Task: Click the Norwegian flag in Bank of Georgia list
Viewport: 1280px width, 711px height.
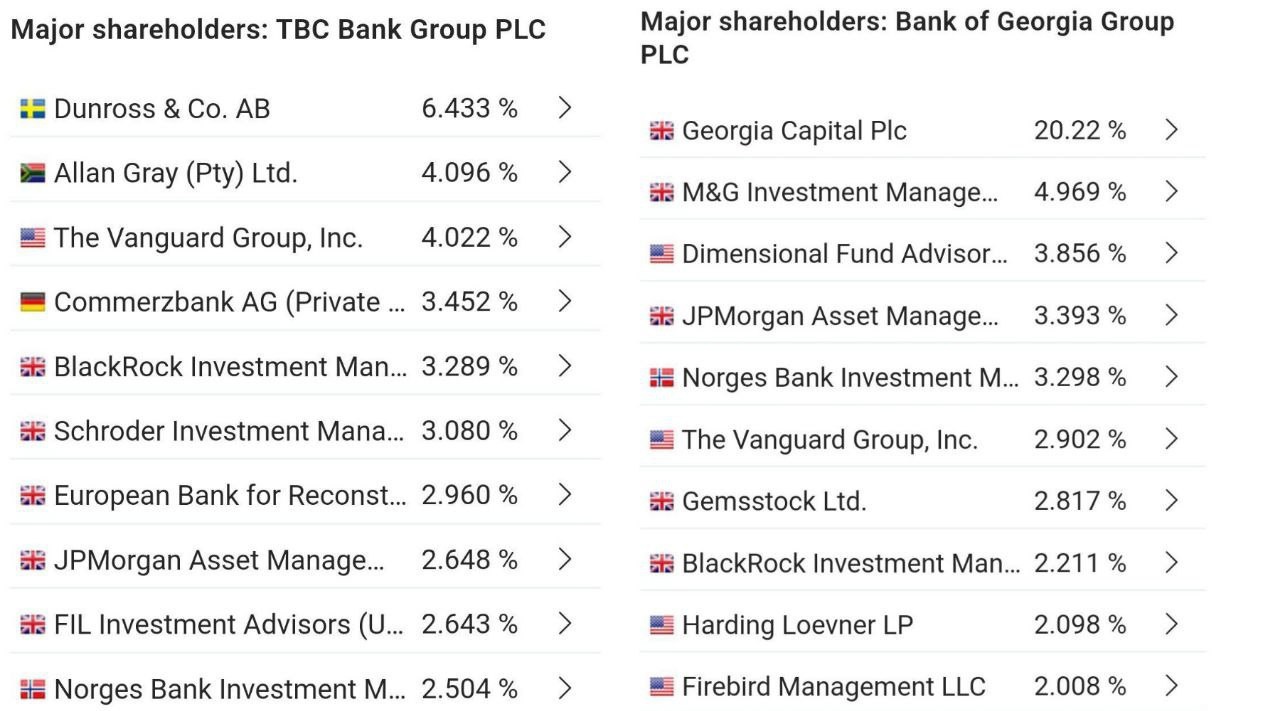Action: tap(661, 378)
